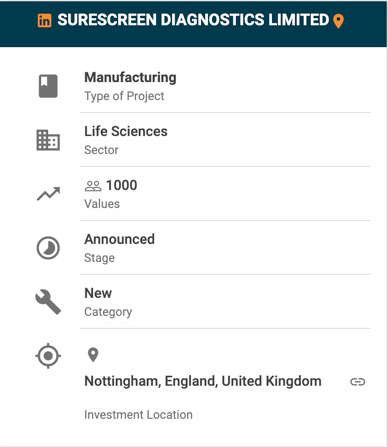The image size is (388, 447).
Task: Select the Manufacturing project type text
Action: point(130,77)
